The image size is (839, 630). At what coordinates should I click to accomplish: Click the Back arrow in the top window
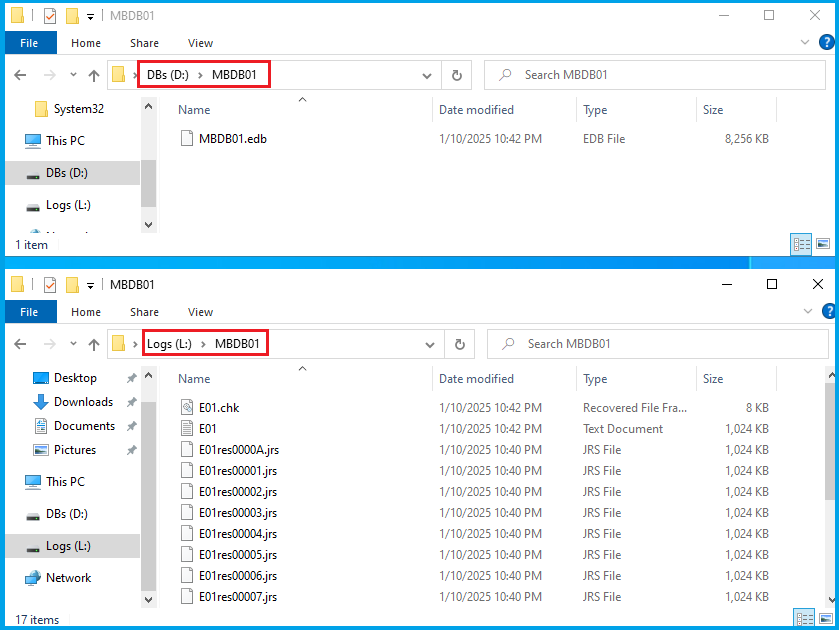coord(20,75)
